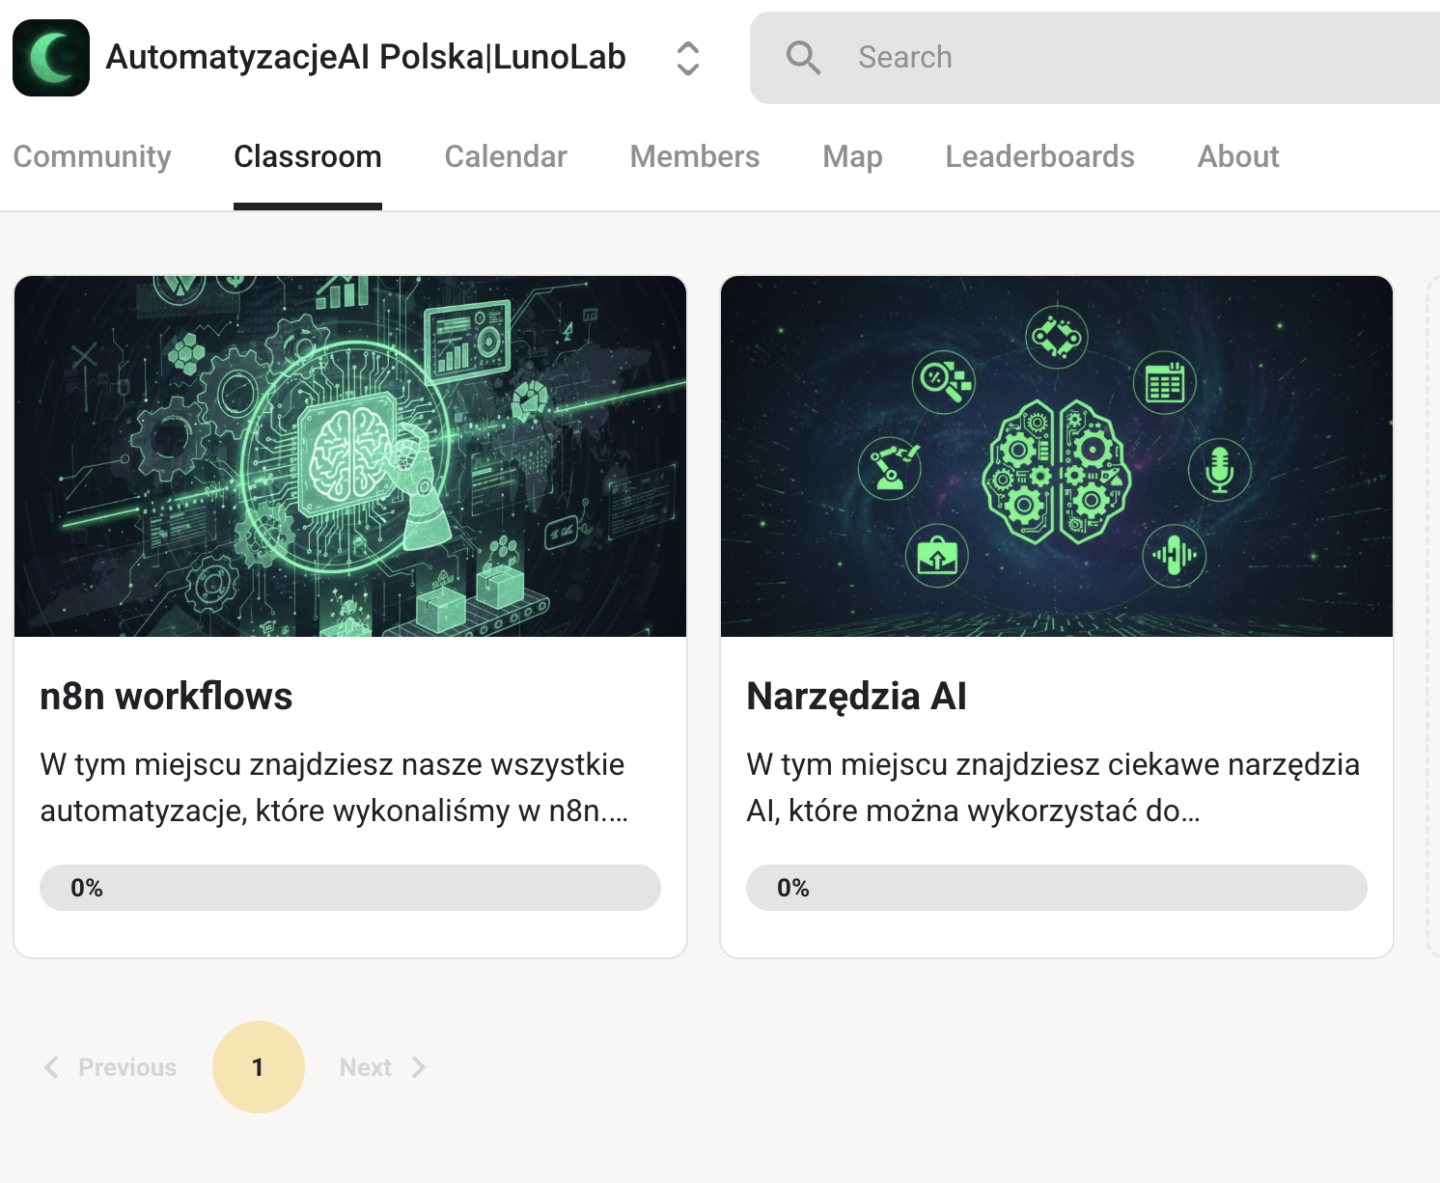Open the n8n workflows course thumbnail
1440x1183 pixels.
coord(350,456)
